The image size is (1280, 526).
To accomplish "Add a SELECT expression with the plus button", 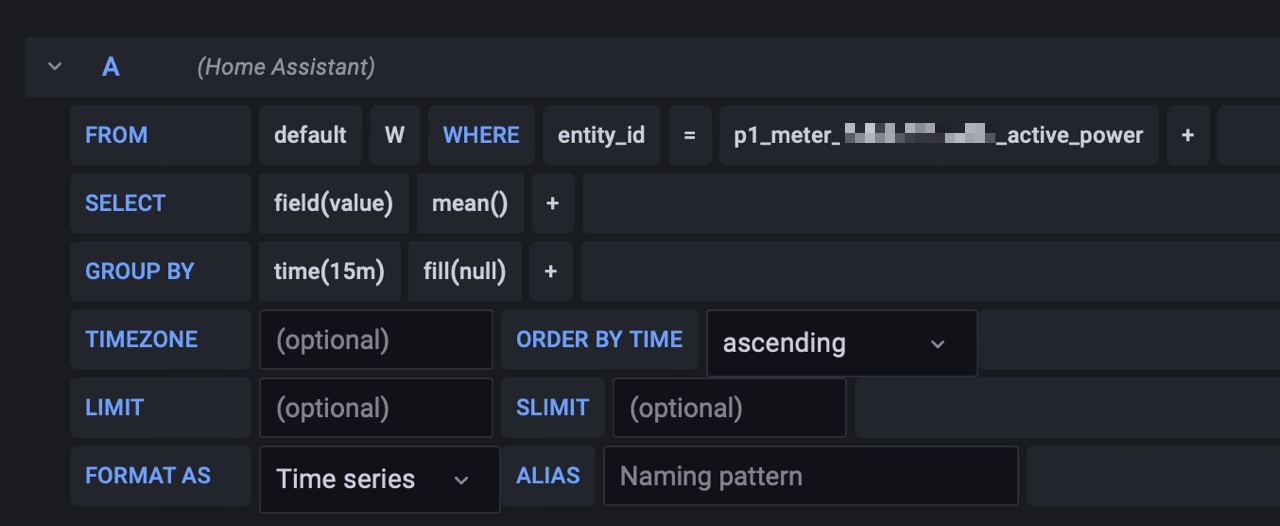I will click(552, 203).
